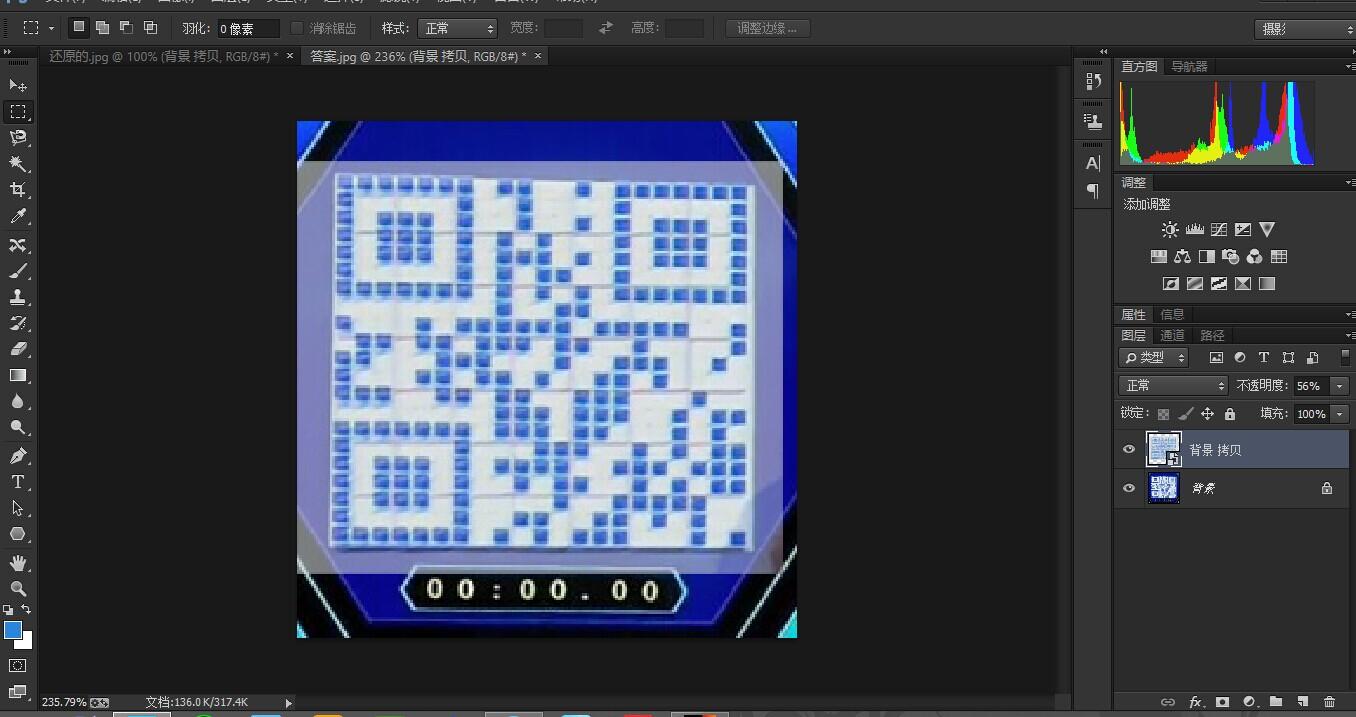This screenshot has height=717, width=1356.
Task: Hide the locked 背景 layer
Action: tap(1129, 488)
